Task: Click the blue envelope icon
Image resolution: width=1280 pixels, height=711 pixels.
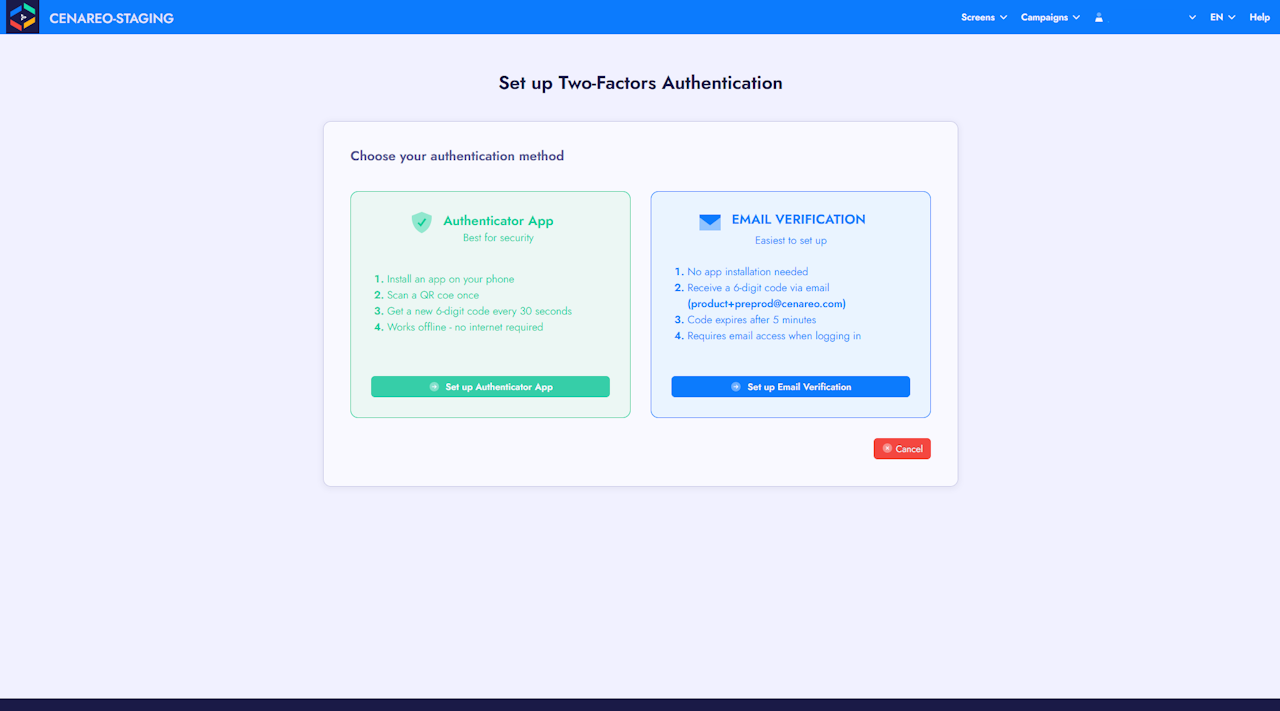Action: point(710,222)
